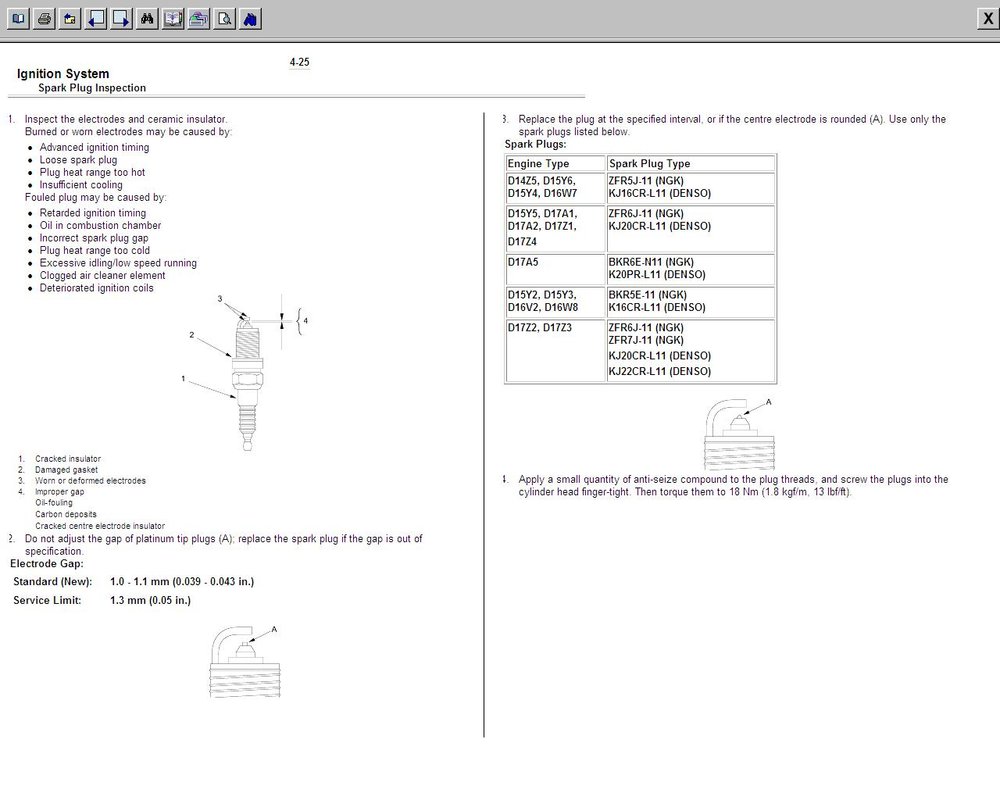
Task: Click the Spark Plug Type column header
Action: coord(691,163)
